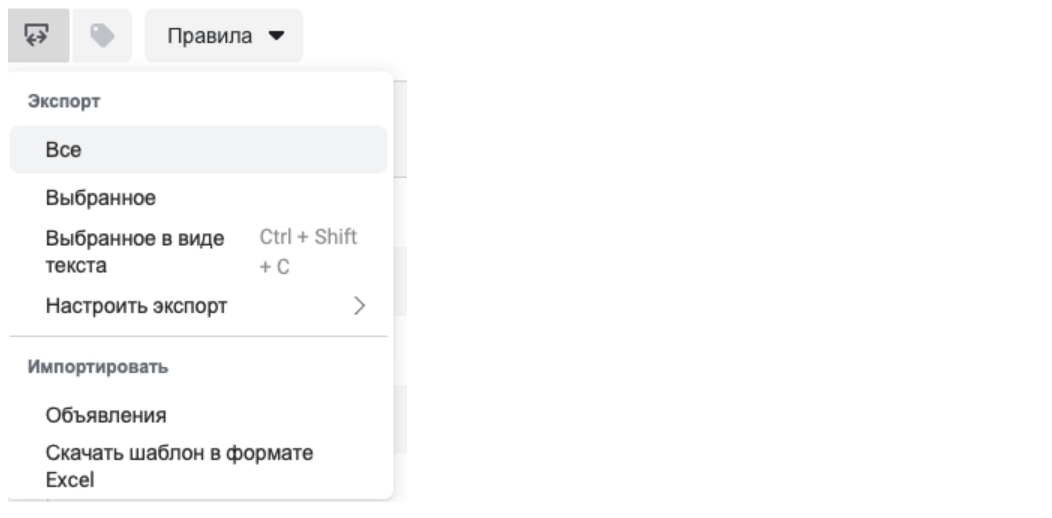
Task: Click the highlighted row right of Все
Action: tap(235, 150)
